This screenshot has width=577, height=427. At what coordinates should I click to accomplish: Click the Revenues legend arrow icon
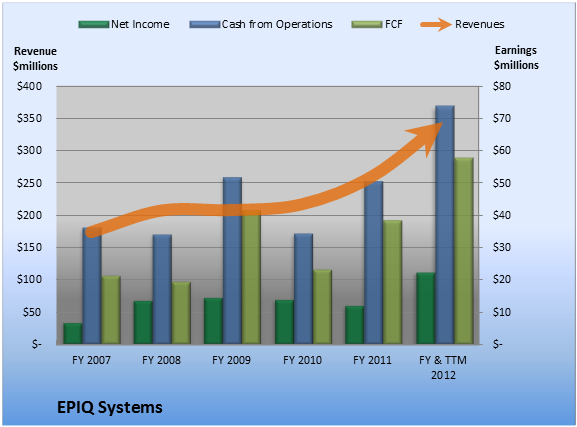[x=436, y=25]
